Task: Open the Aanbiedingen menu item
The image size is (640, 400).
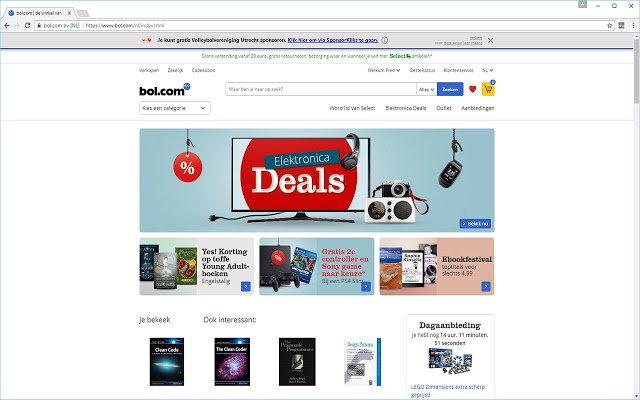Action: (x=478, y=108)
